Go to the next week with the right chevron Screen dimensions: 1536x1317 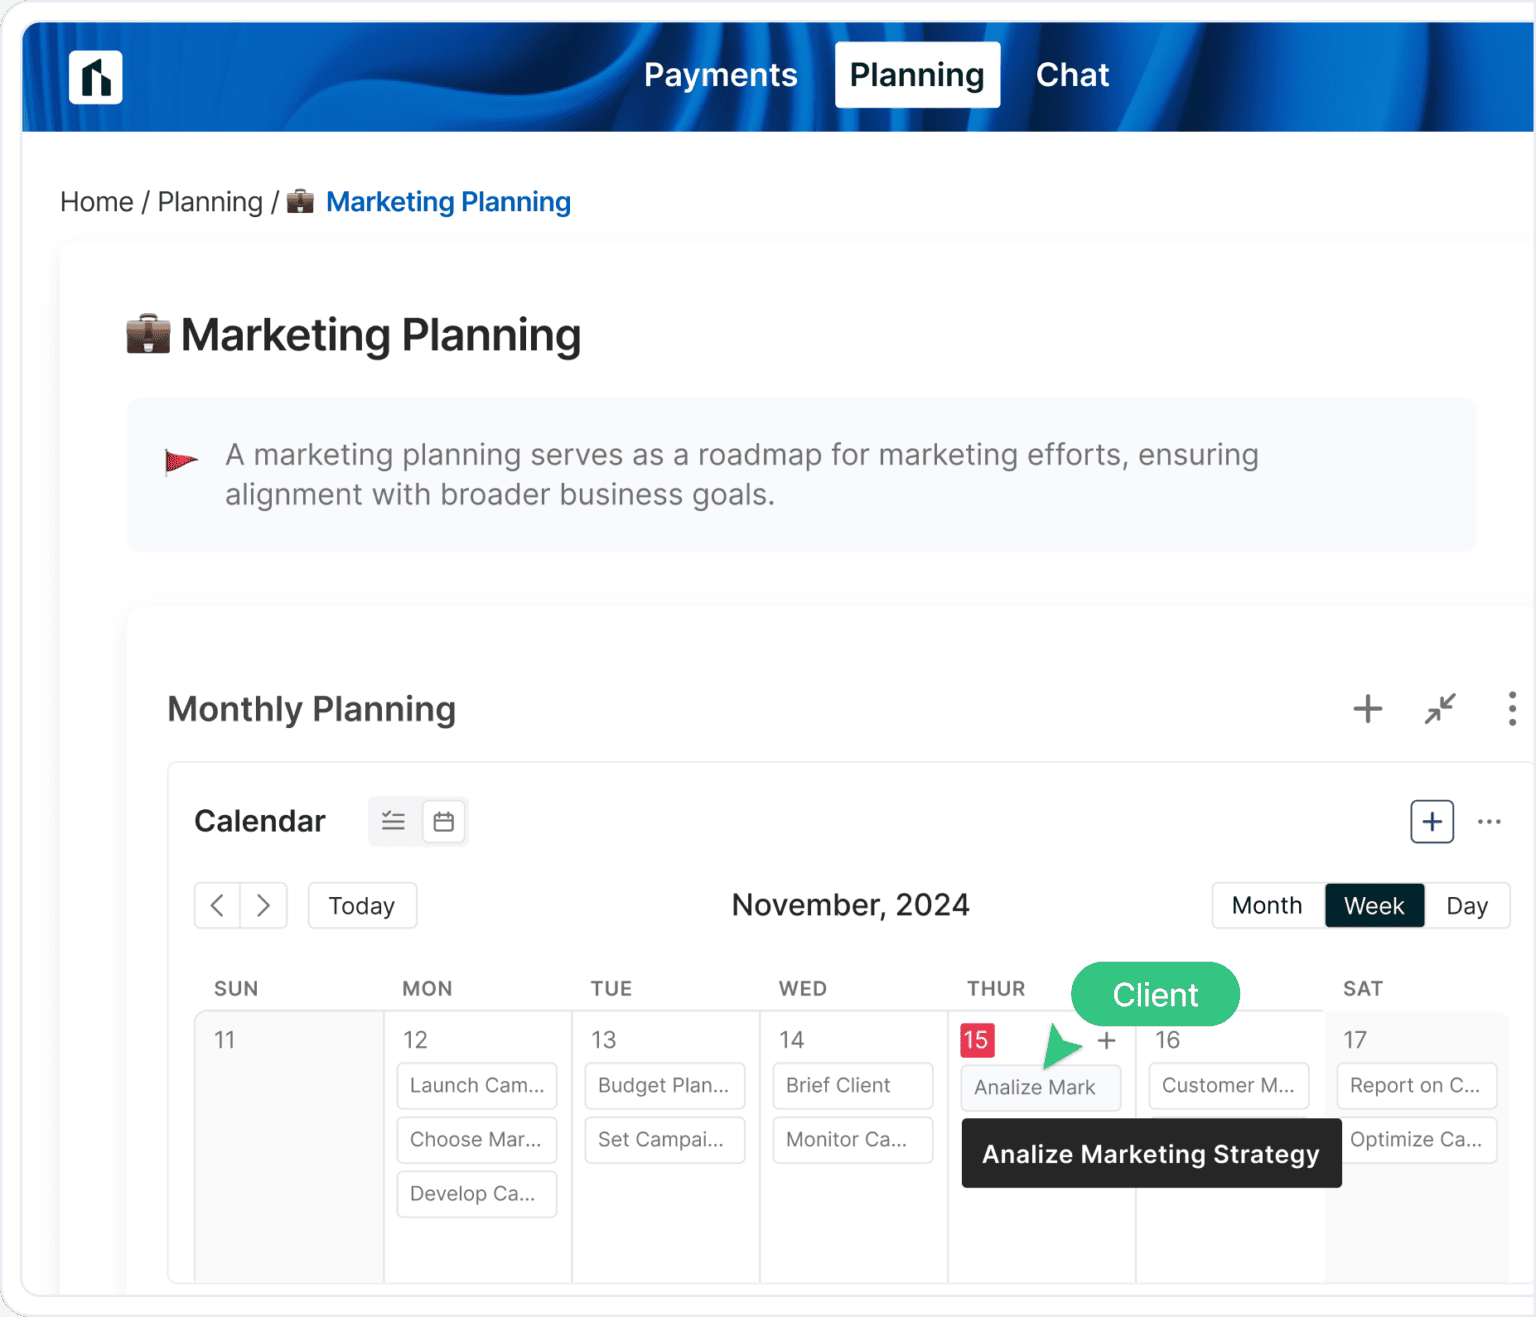point(263,905)
